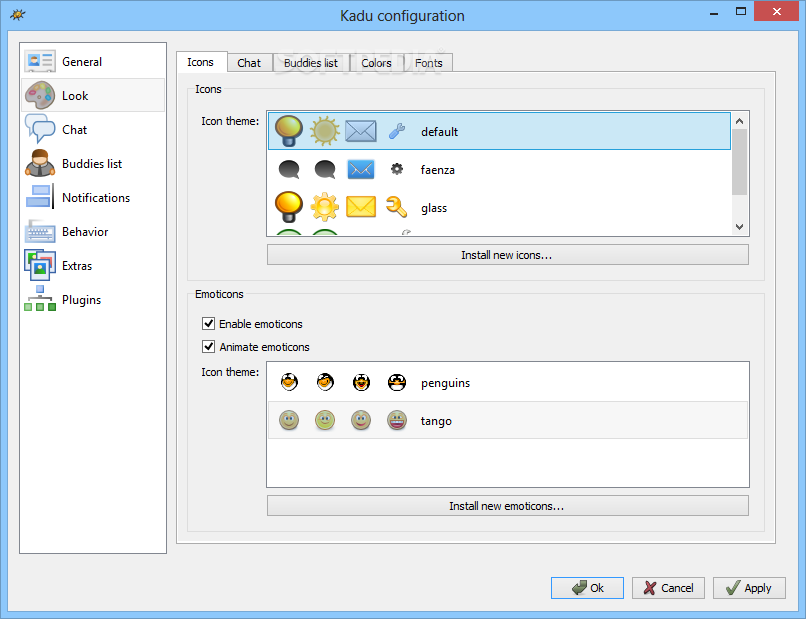Minimize the Kadu configuration window
This screenshot has width=806, height=619.
[x=714, y=13]
